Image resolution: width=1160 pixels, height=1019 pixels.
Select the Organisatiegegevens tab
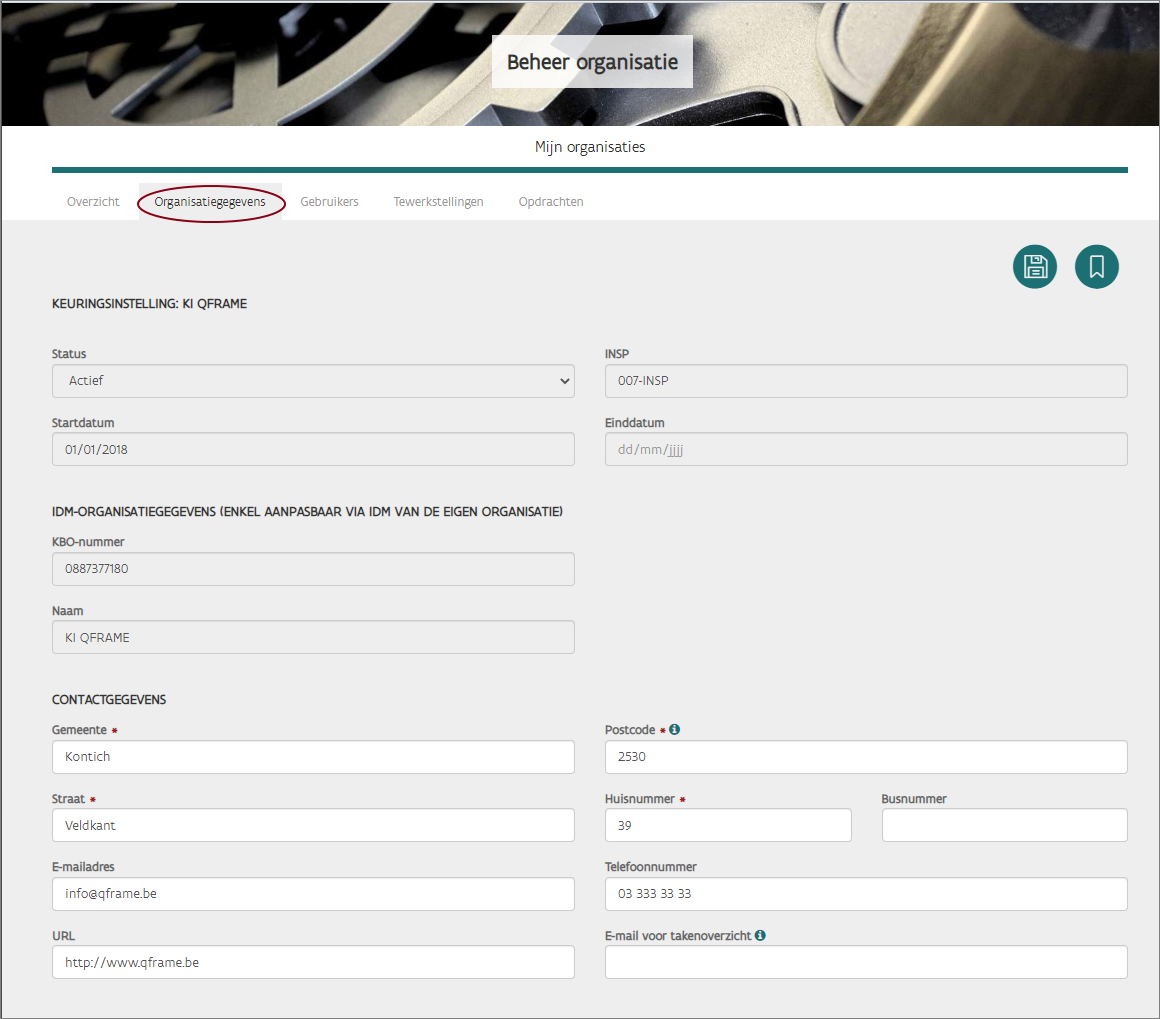click(x=210, y=202)
